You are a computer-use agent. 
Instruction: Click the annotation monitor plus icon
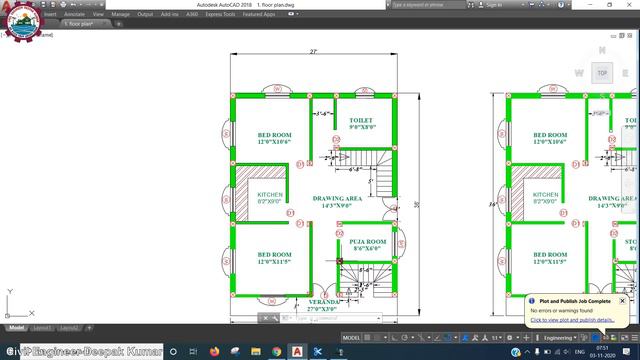point(527,338)
